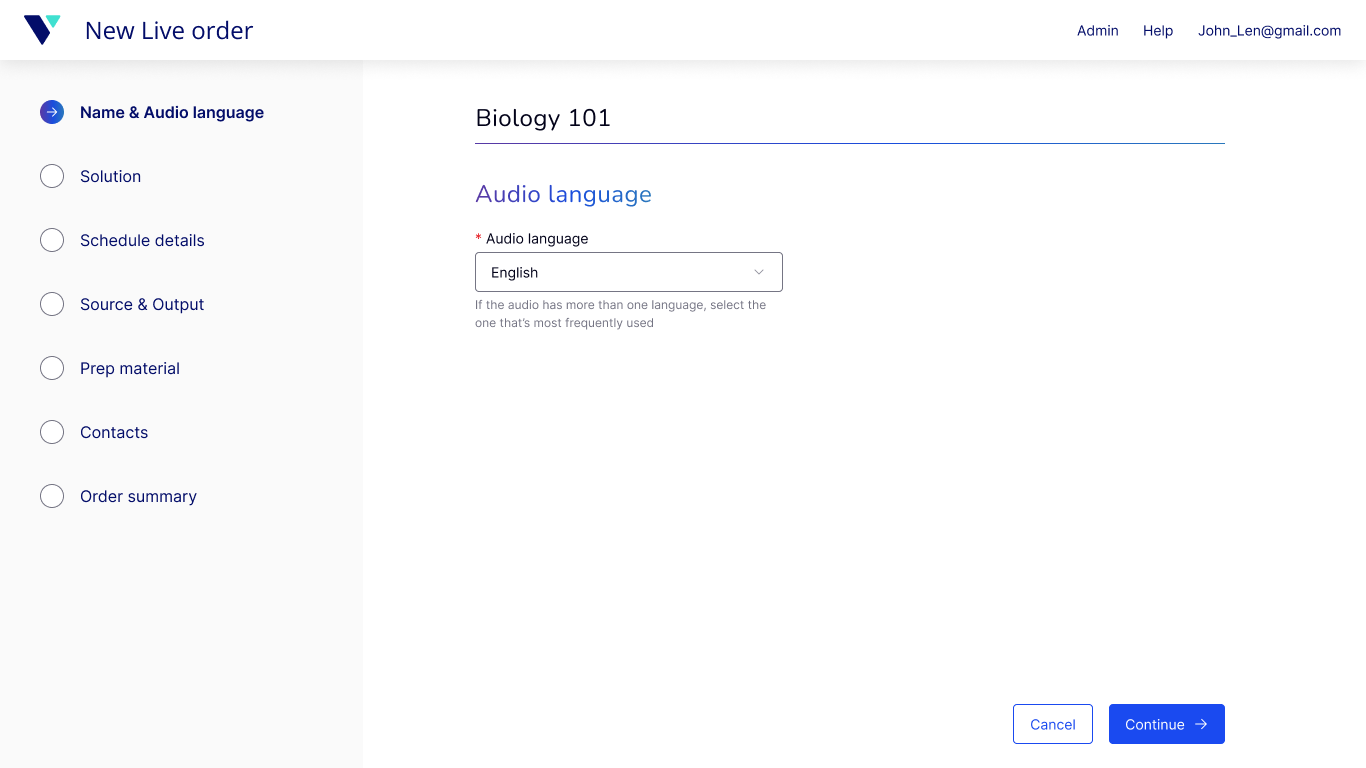Open the Admin link
The image size is (1366, 768).
1098,30
